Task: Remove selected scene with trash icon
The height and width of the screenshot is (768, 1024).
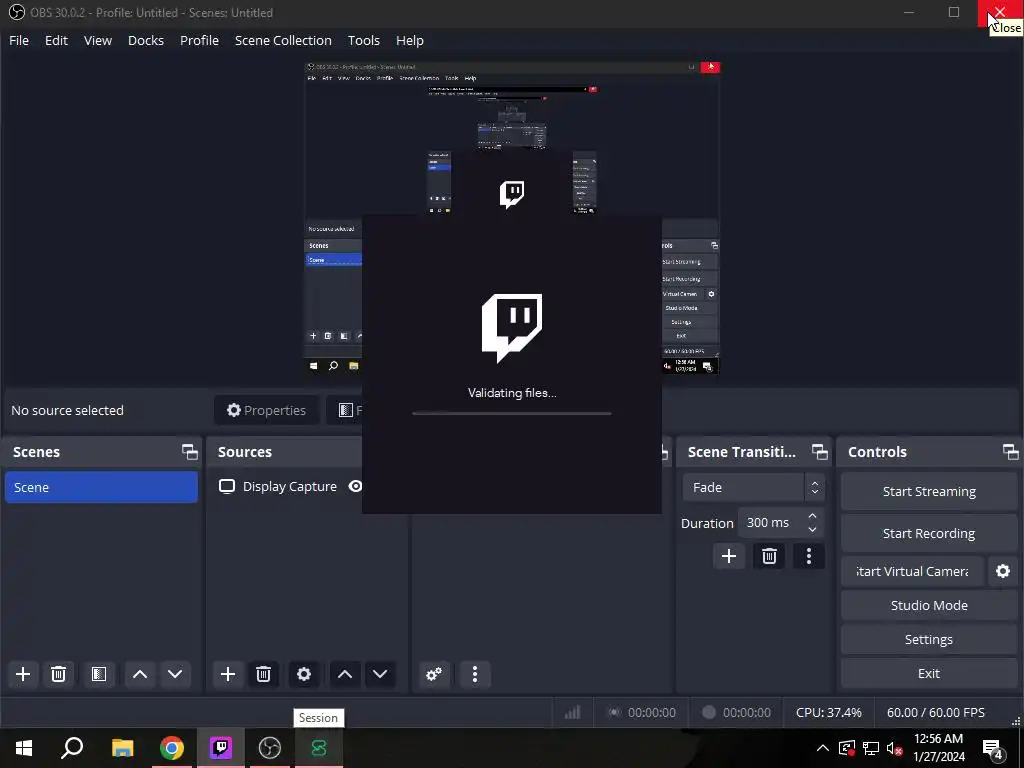Action: [58, 674]
